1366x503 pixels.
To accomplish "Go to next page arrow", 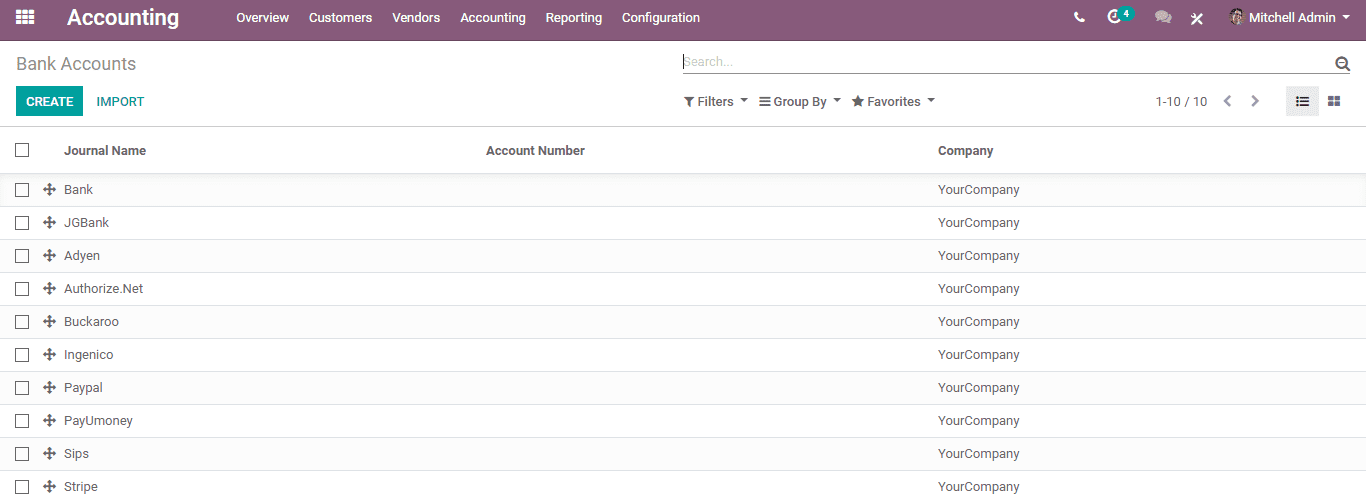I will tap(1255, 101).
